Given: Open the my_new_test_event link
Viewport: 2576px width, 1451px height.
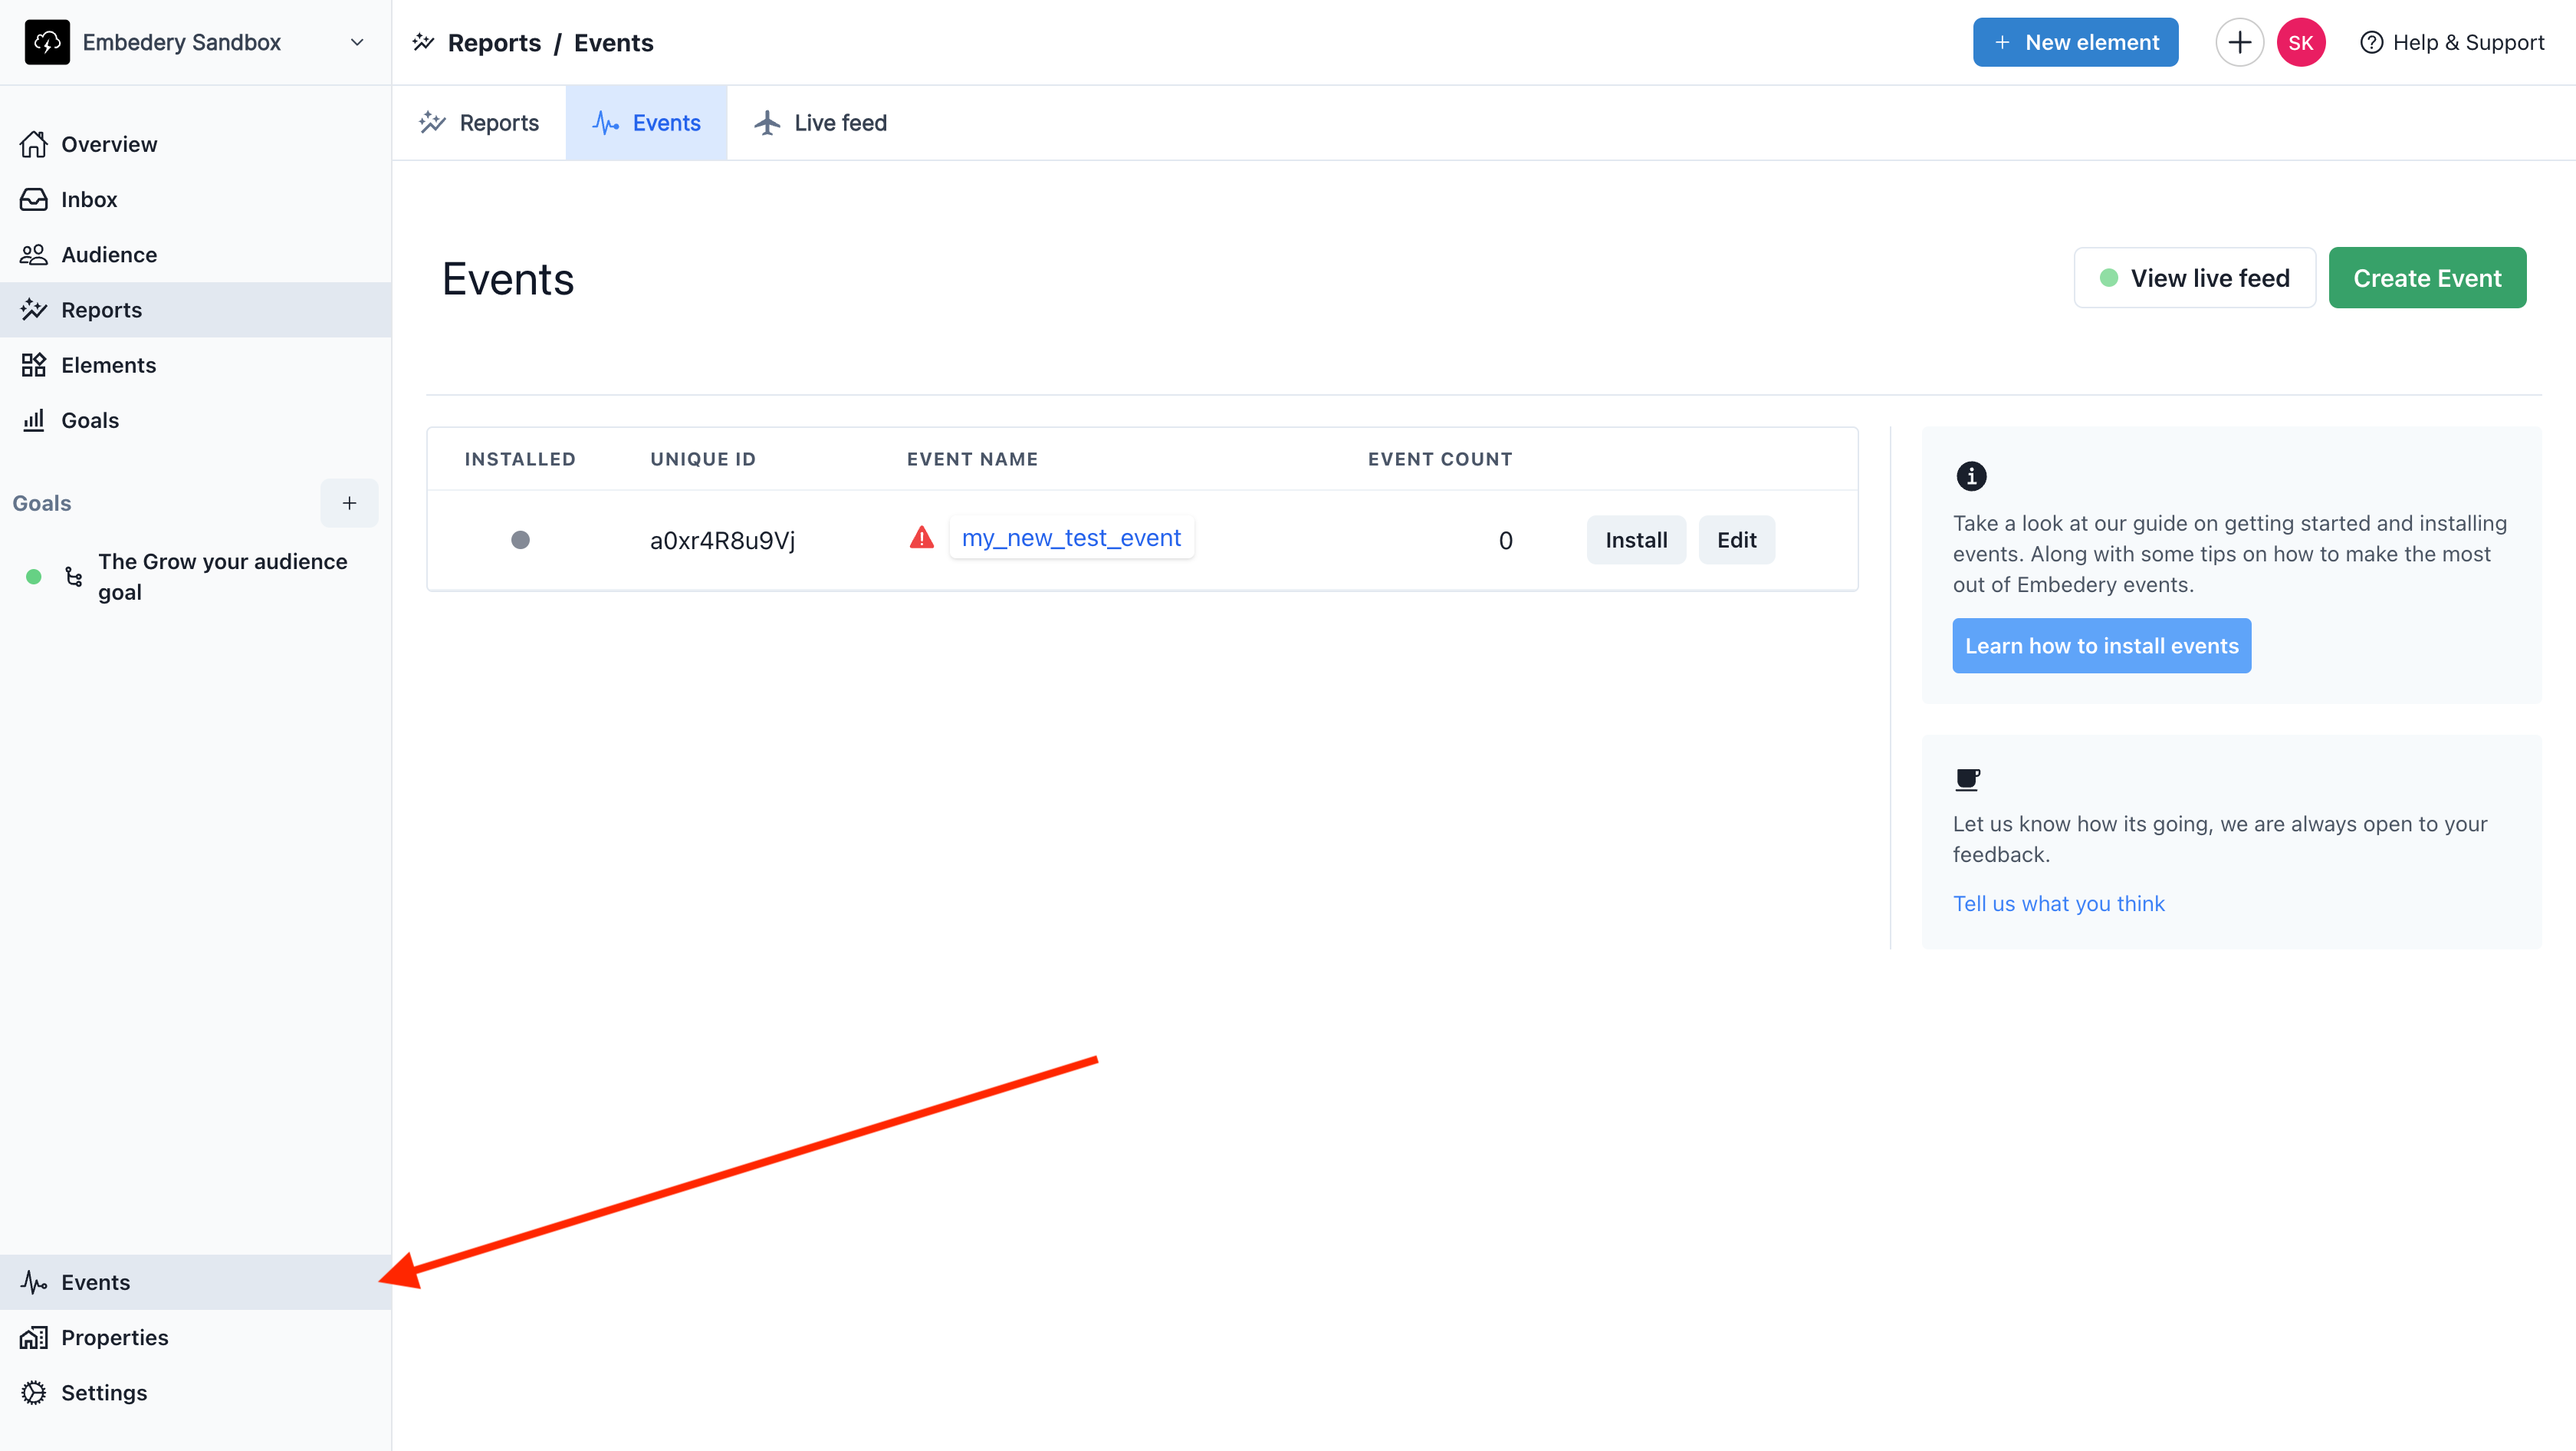Looking at the screenshot, I should [x=1071, y=538].
